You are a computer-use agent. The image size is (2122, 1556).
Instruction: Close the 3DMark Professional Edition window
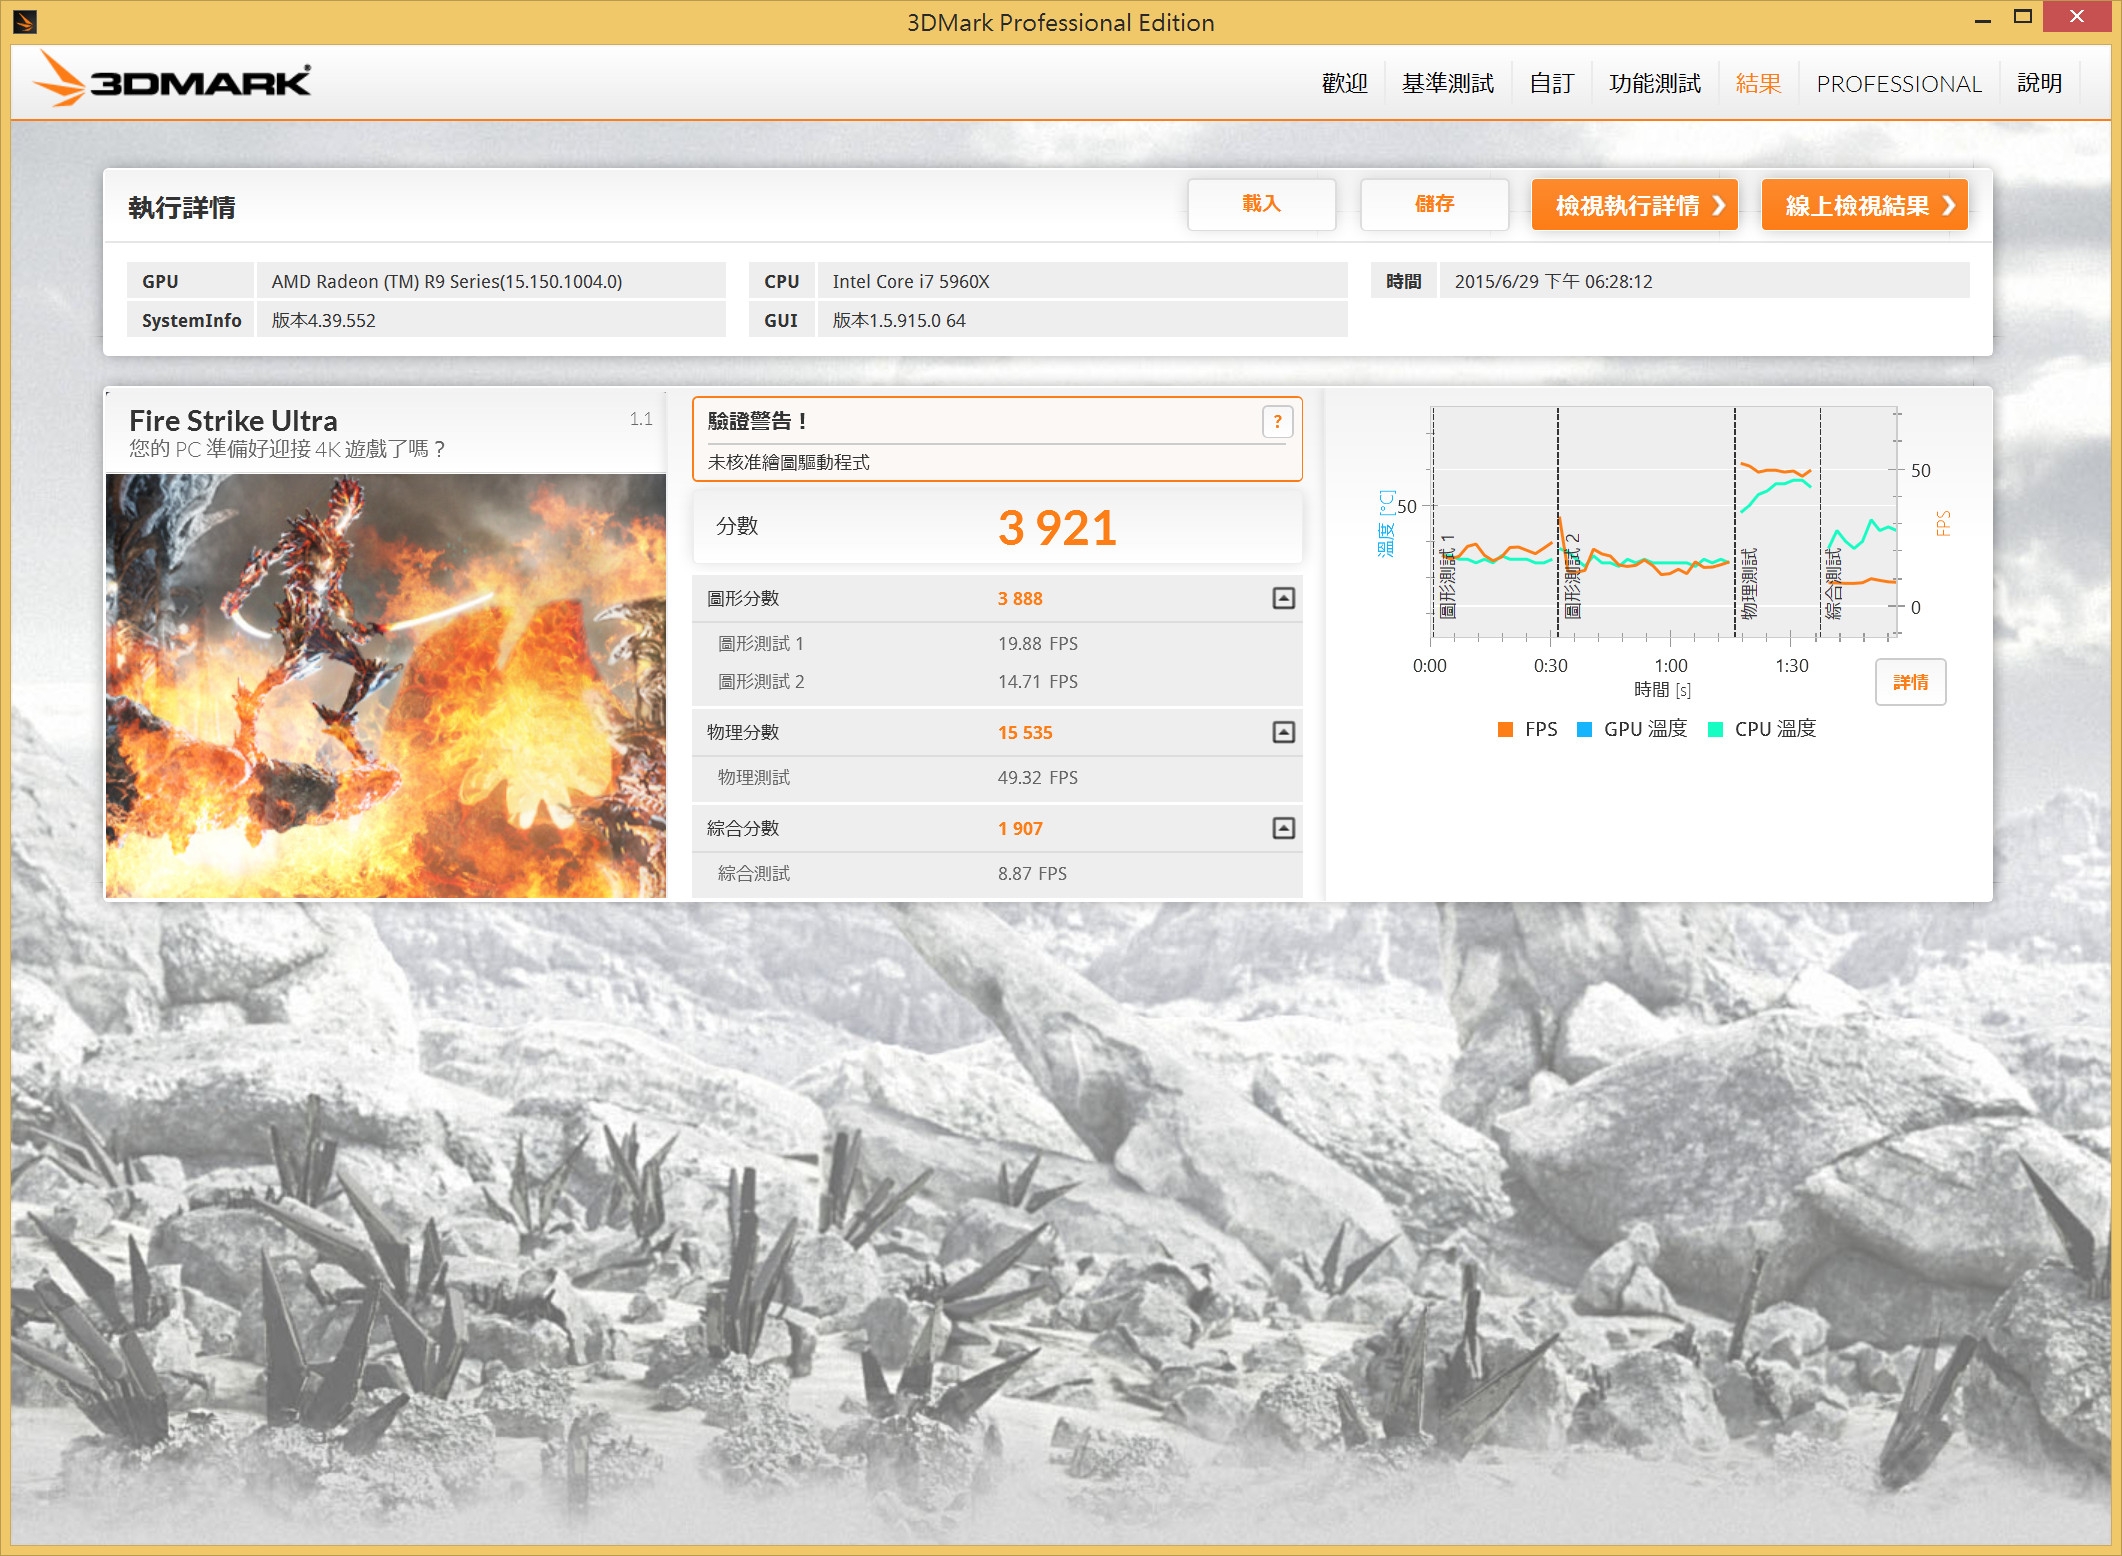pos(2077,17)
